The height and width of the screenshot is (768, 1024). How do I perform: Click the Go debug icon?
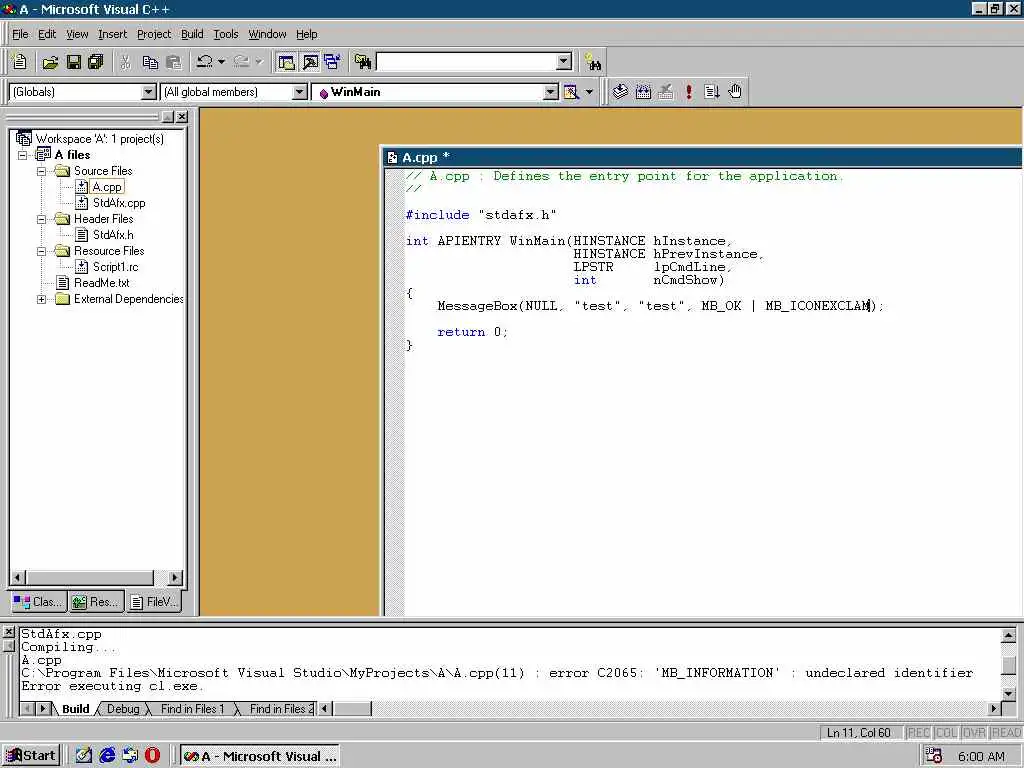tap(712, 91)
